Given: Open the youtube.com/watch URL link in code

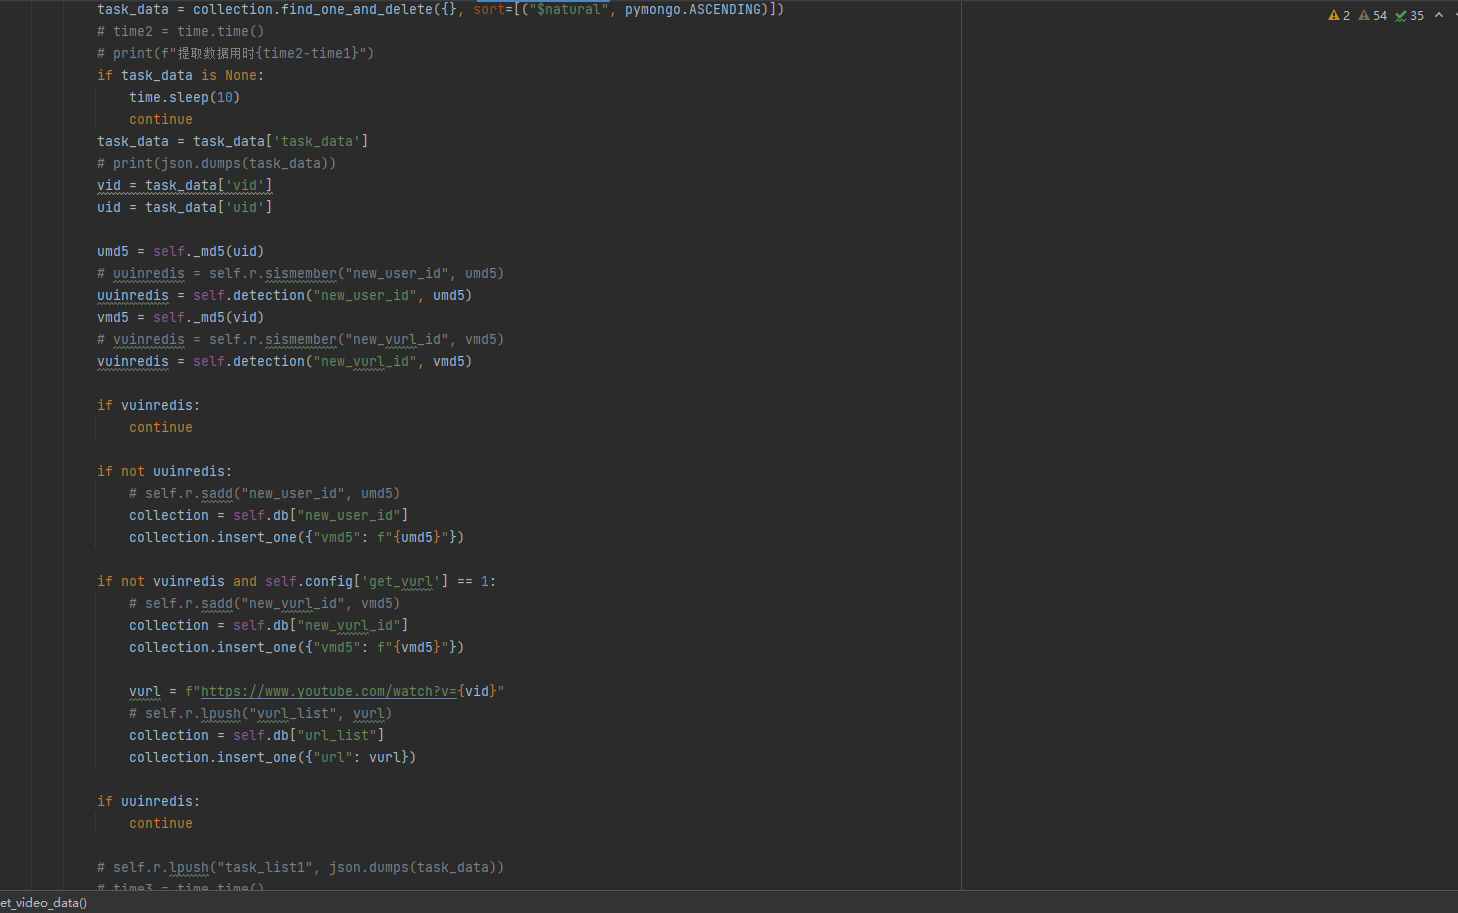Looking at the screenshot, I should tap(329, 691).
